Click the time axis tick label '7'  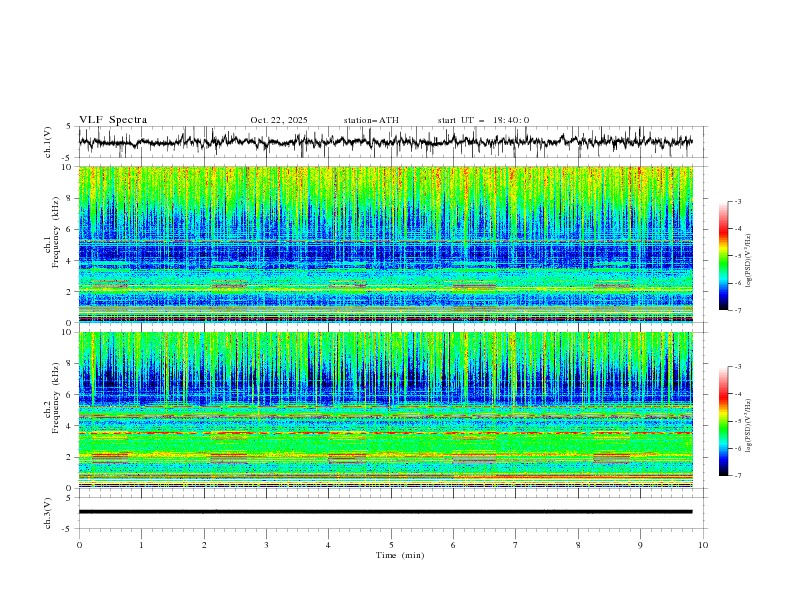(x=516, y=545)
